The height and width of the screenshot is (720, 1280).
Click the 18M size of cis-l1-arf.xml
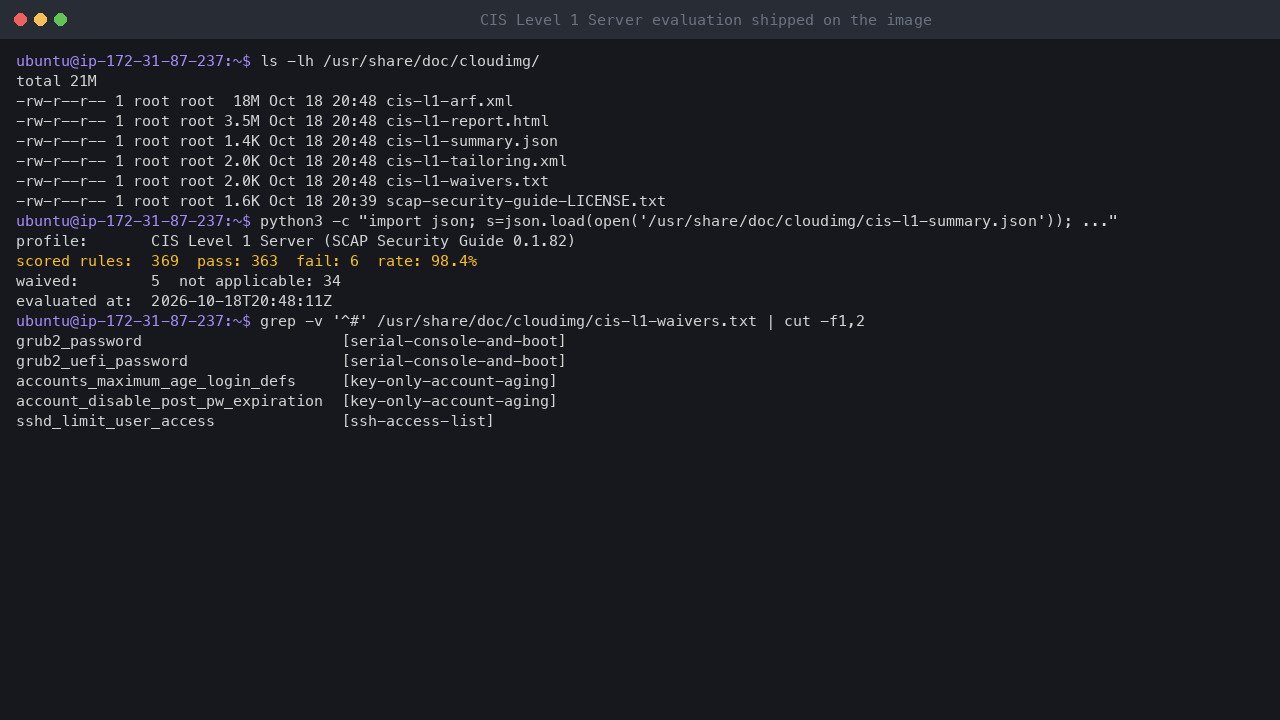(x=246, y=101)
